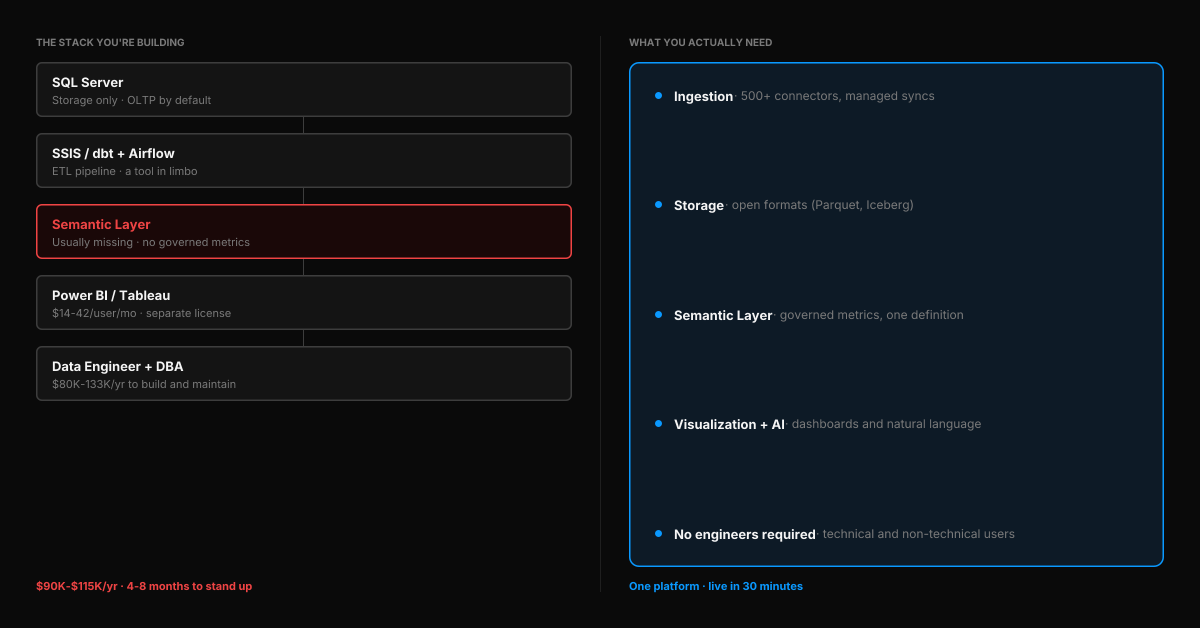Click the blue bullet beside Visualization + AI
The width and height of the screenshot is (1200, 628).
pos(658,424)
